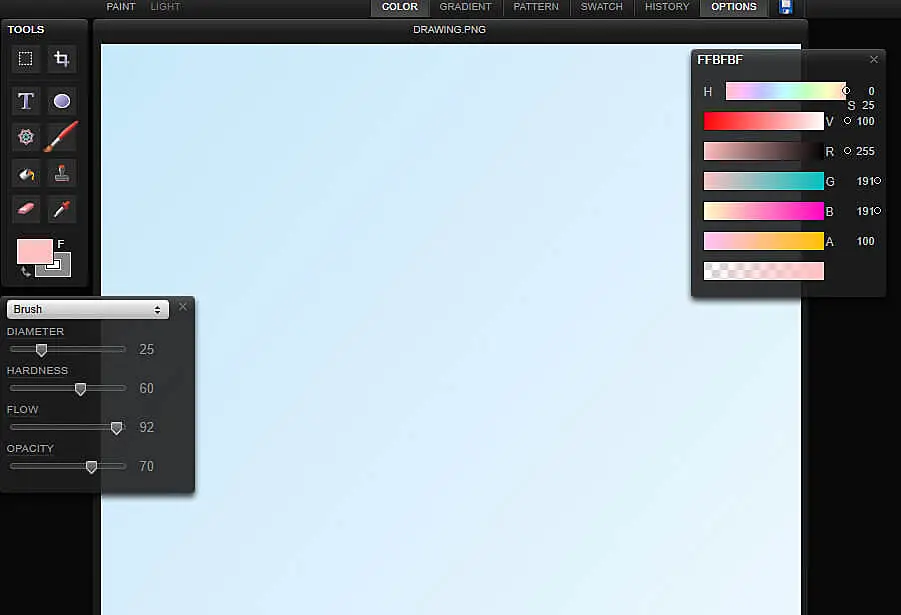
Task: Click the Hardness slider track
Action: pos(68,388)
